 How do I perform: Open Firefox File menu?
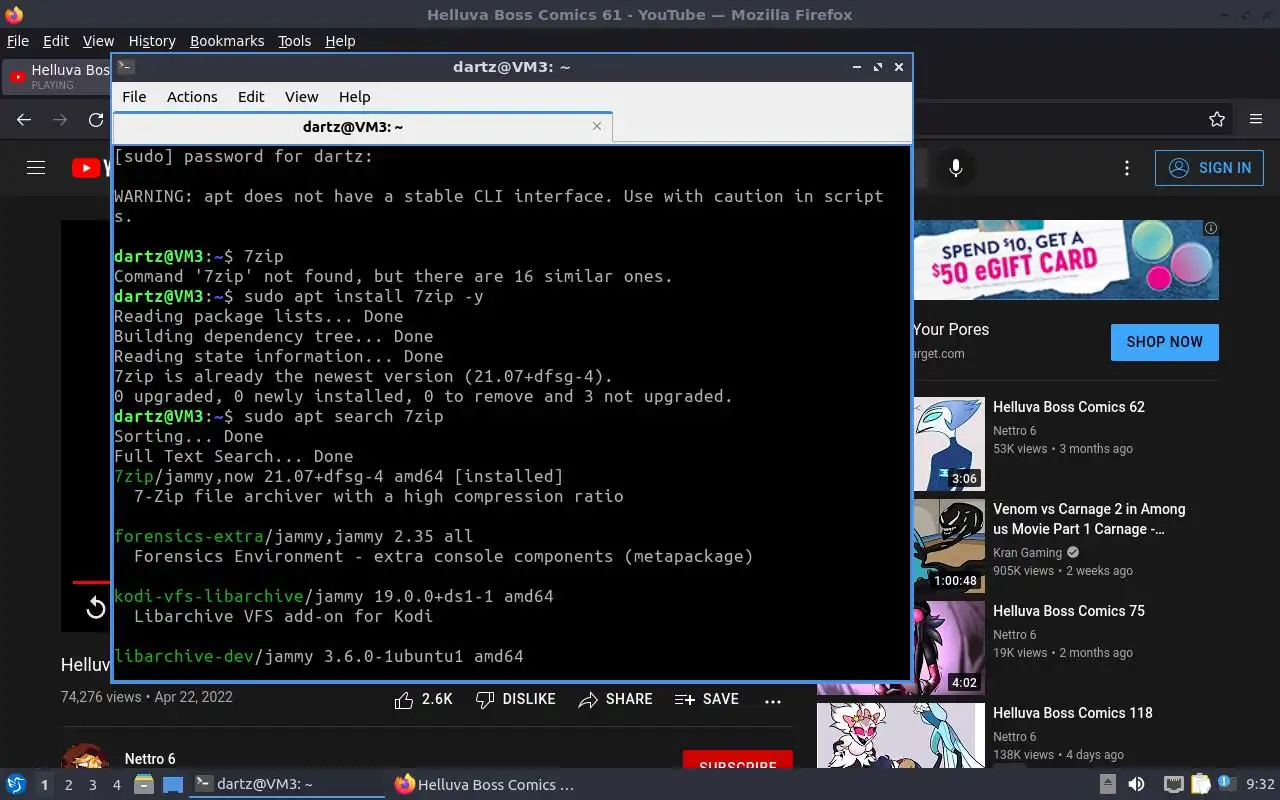tap(18, 41)
